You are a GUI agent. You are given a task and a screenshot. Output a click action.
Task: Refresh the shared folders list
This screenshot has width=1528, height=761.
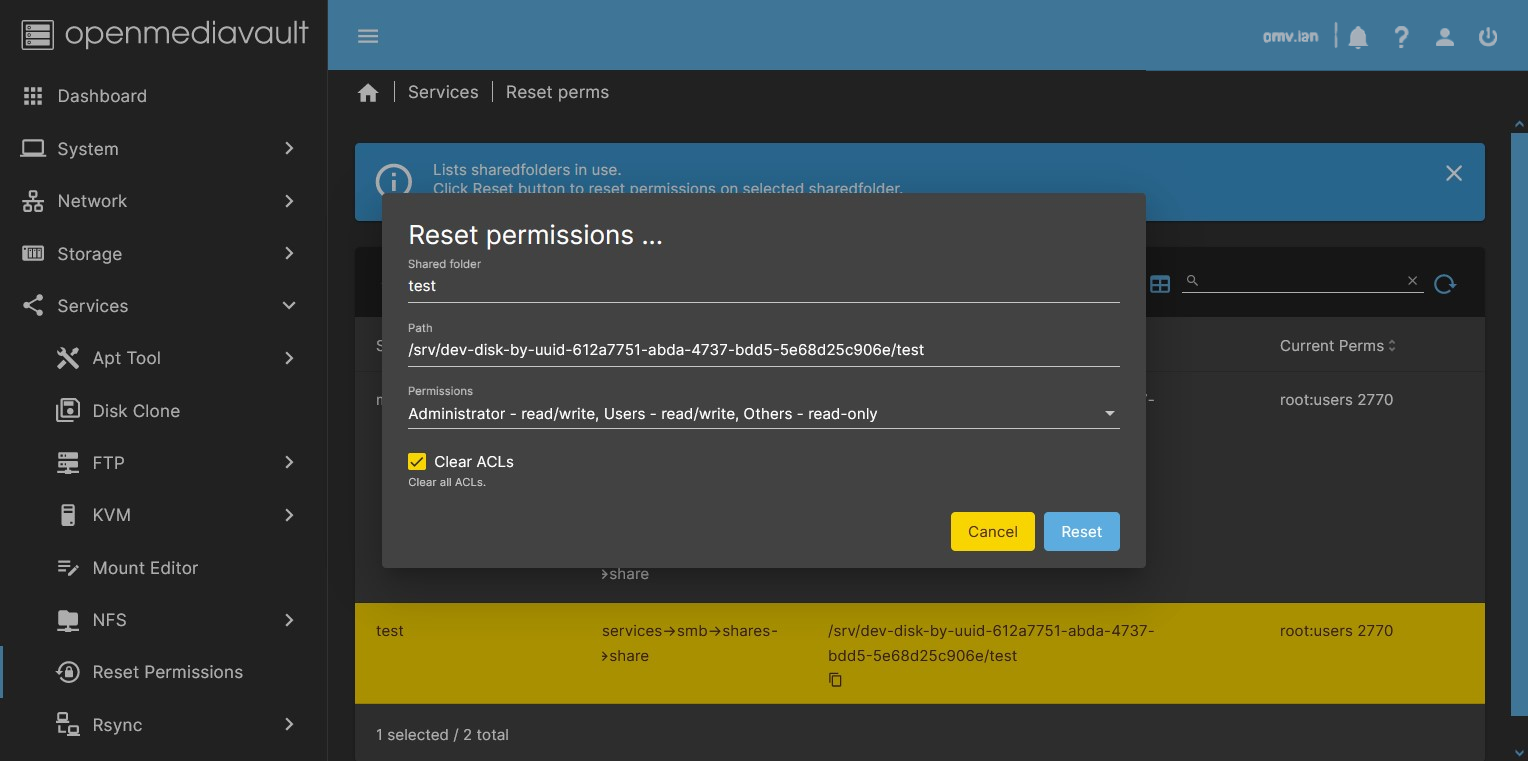point(1444,284)
